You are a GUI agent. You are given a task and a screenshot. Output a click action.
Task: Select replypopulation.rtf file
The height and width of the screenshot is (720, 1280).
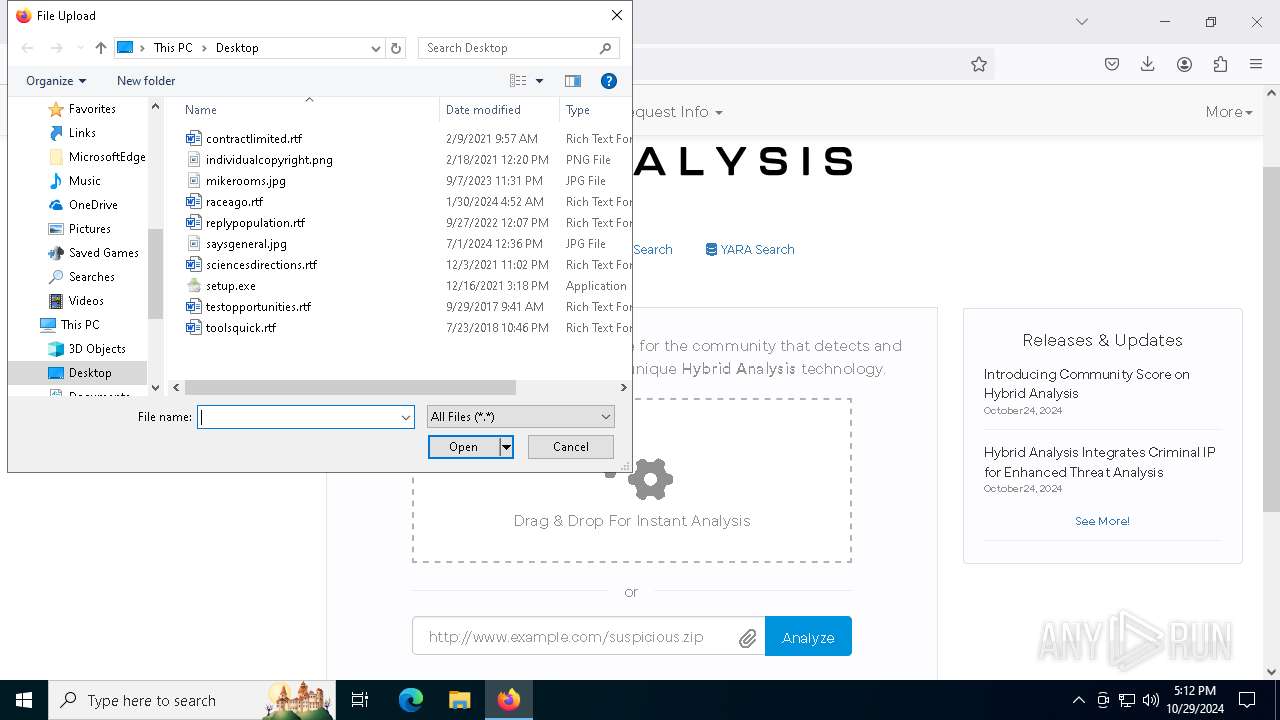(x=255, y=223)
